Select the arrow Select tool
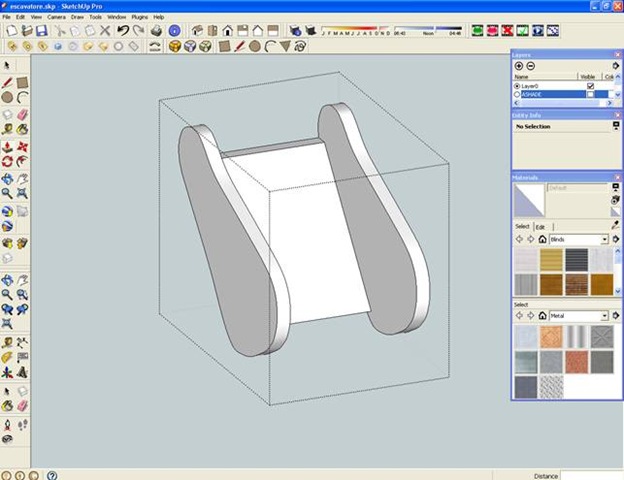 point(7,64)
